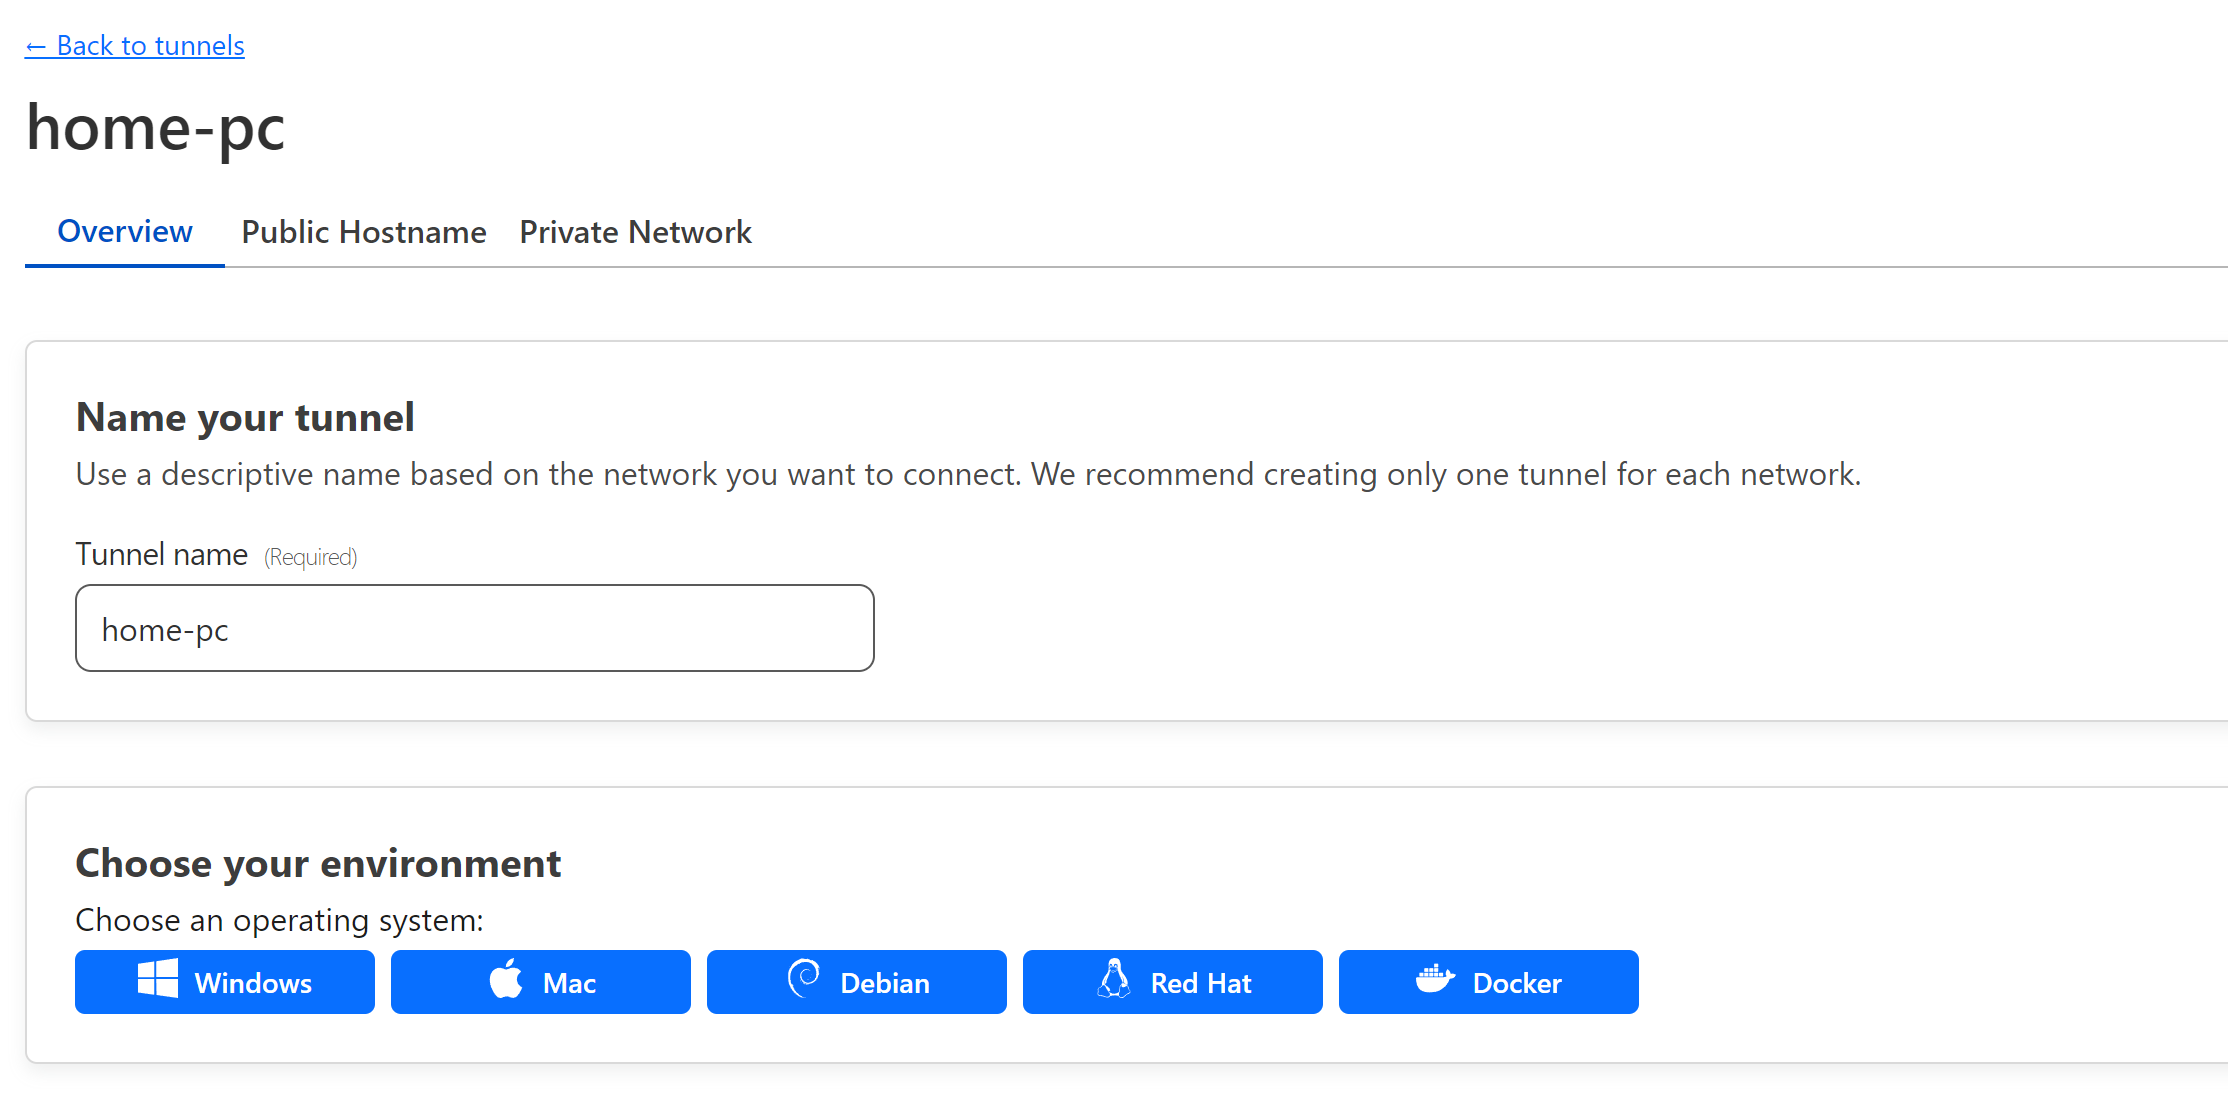Screen dimensions: 2228x1096
Task: Switch to the Overview tab
Action: (125, 232)
